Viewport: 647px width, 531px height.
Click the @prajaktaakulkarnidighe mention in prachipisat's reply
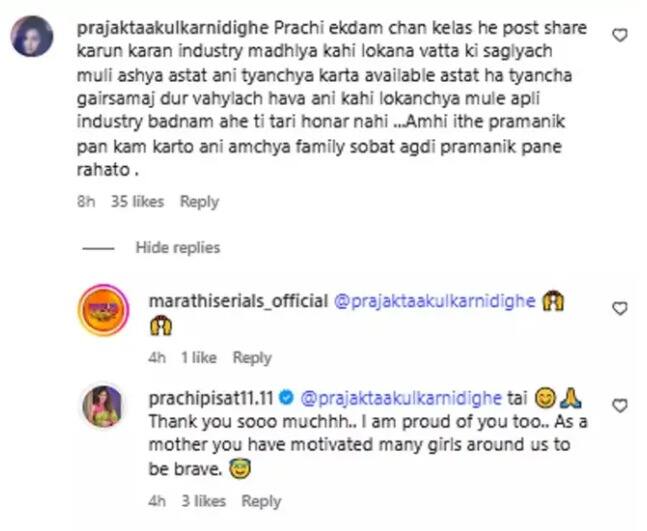(401, 399)
